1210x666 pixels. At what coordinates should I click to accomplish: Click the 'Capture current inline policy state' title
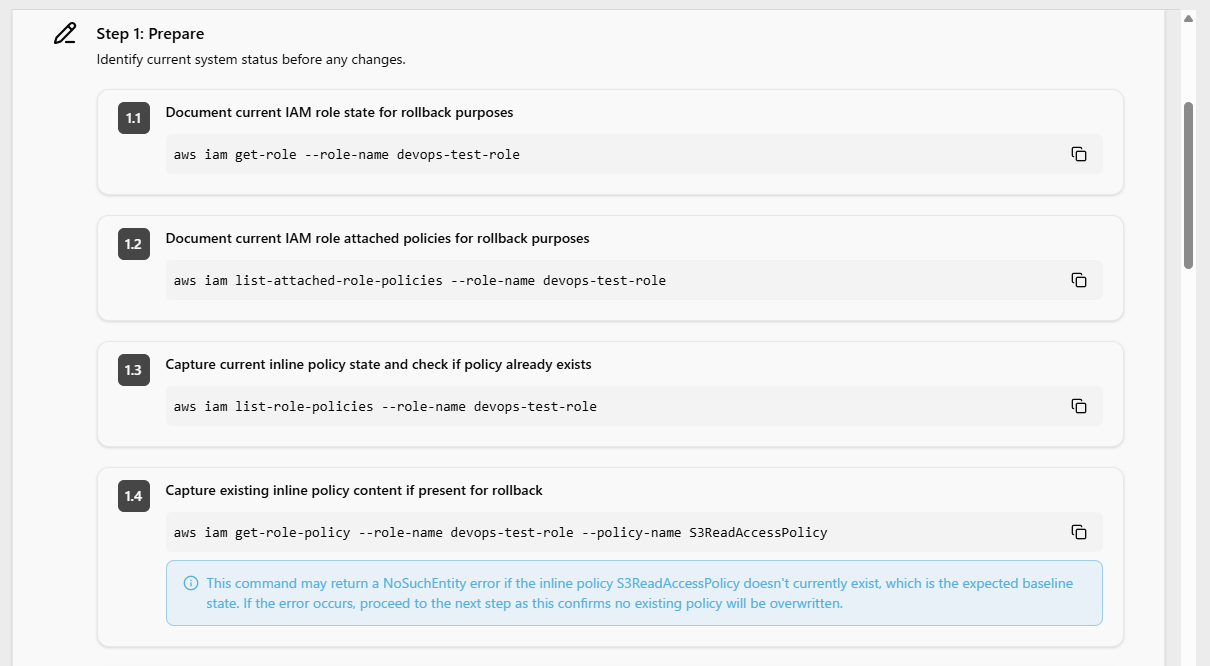[x=378, y=365]
